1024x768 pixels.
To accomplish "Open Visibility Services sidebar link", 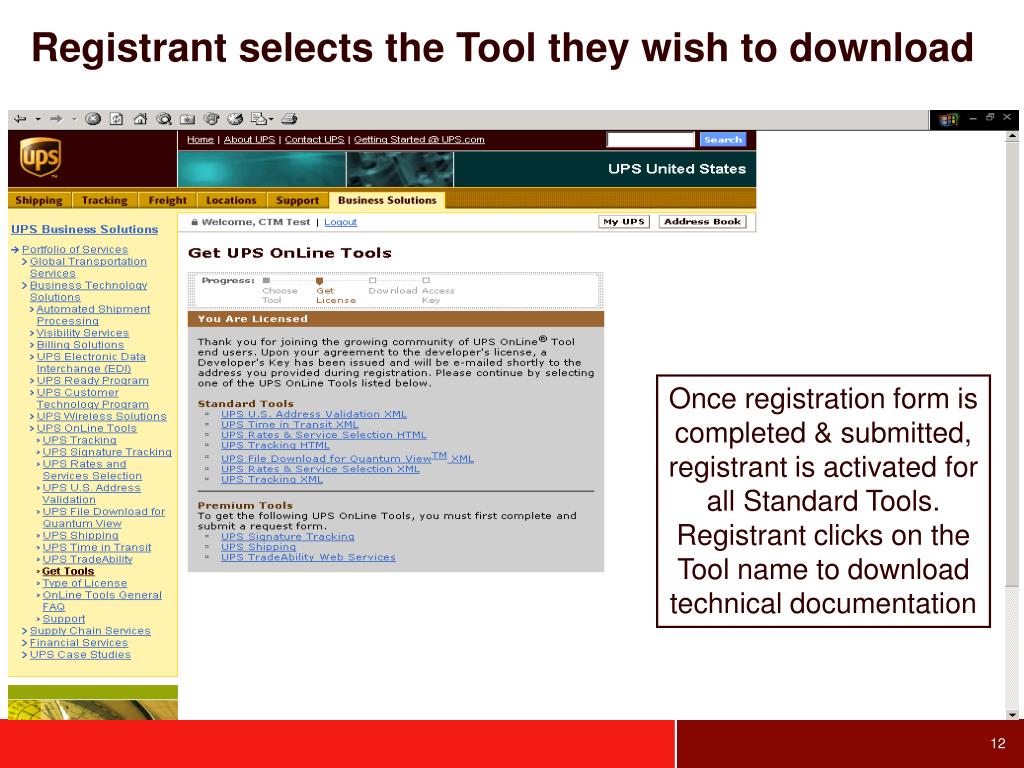I will (82, 332).
